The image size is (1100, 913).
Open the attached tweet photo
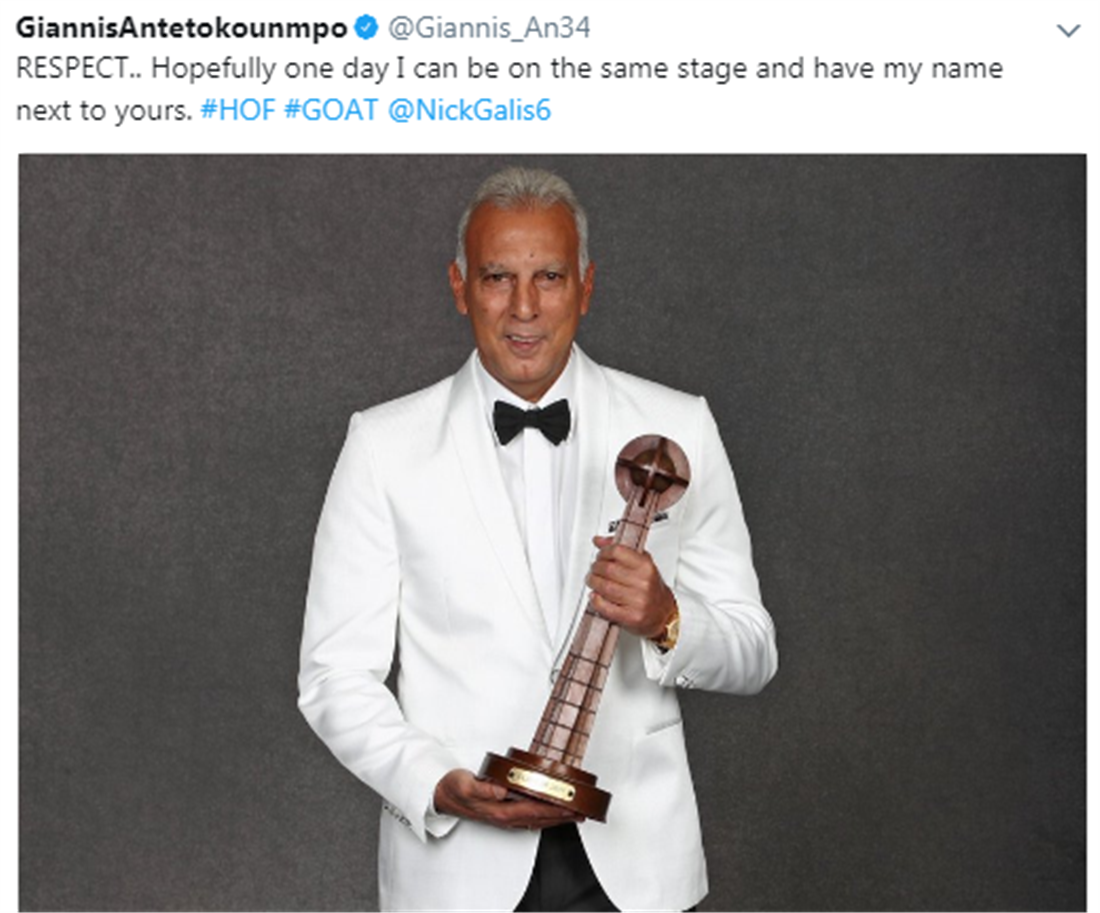[552, 533]
